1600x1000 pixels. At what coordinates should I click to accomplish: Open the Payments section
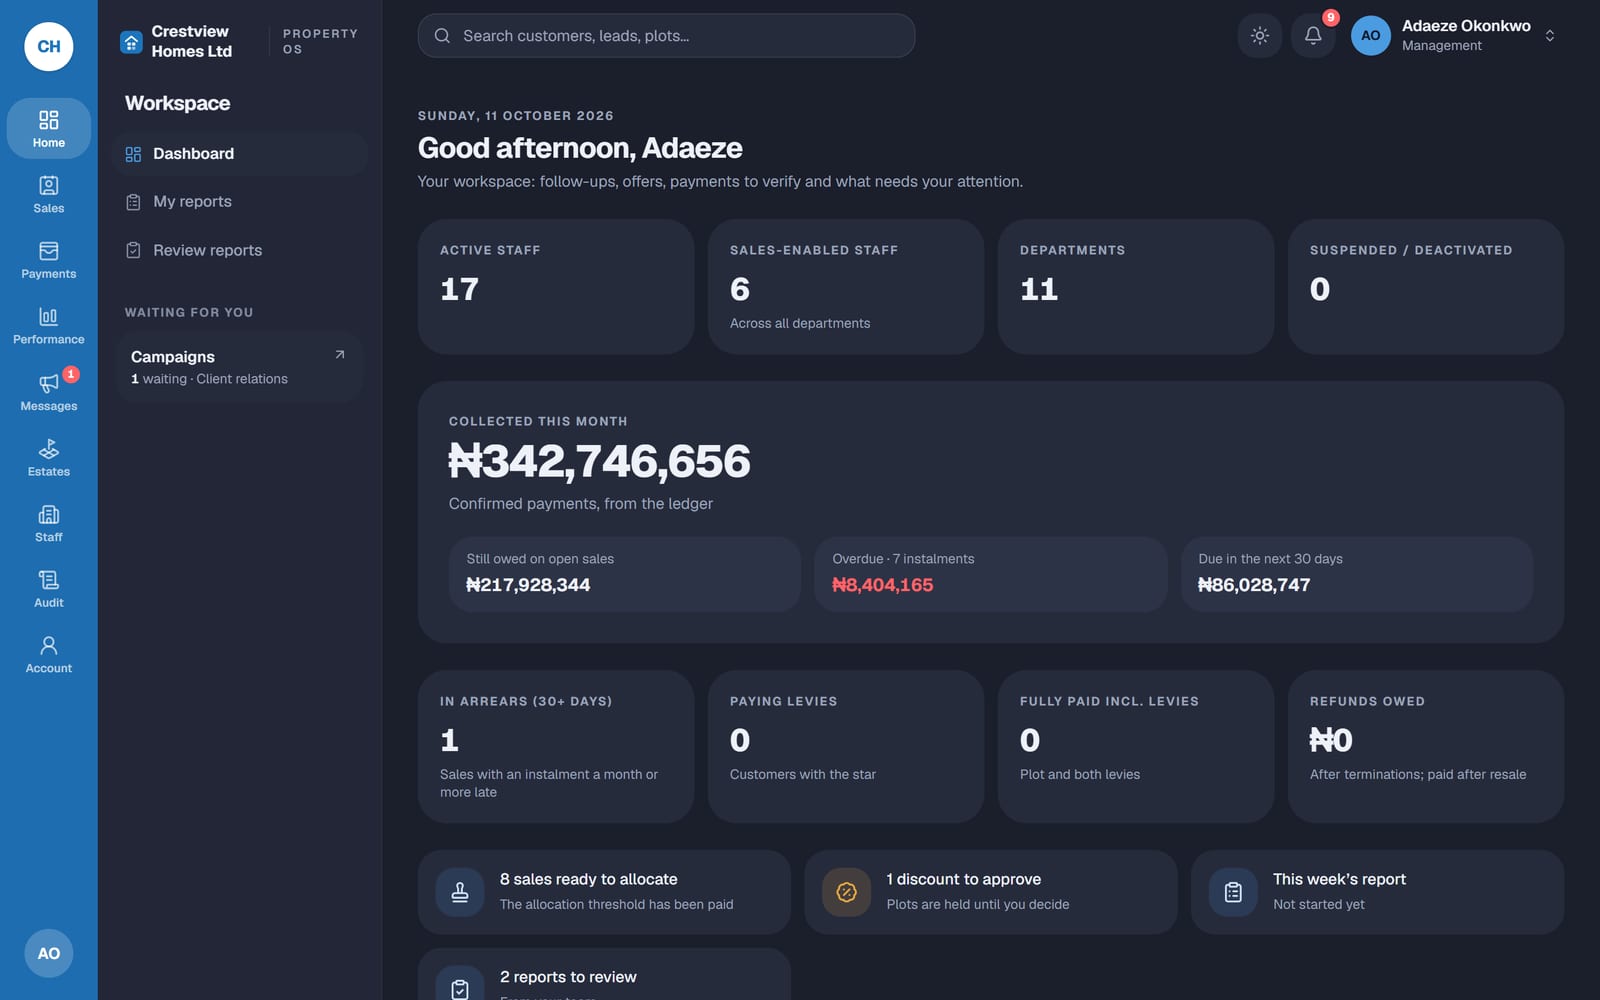click(48, 260)
